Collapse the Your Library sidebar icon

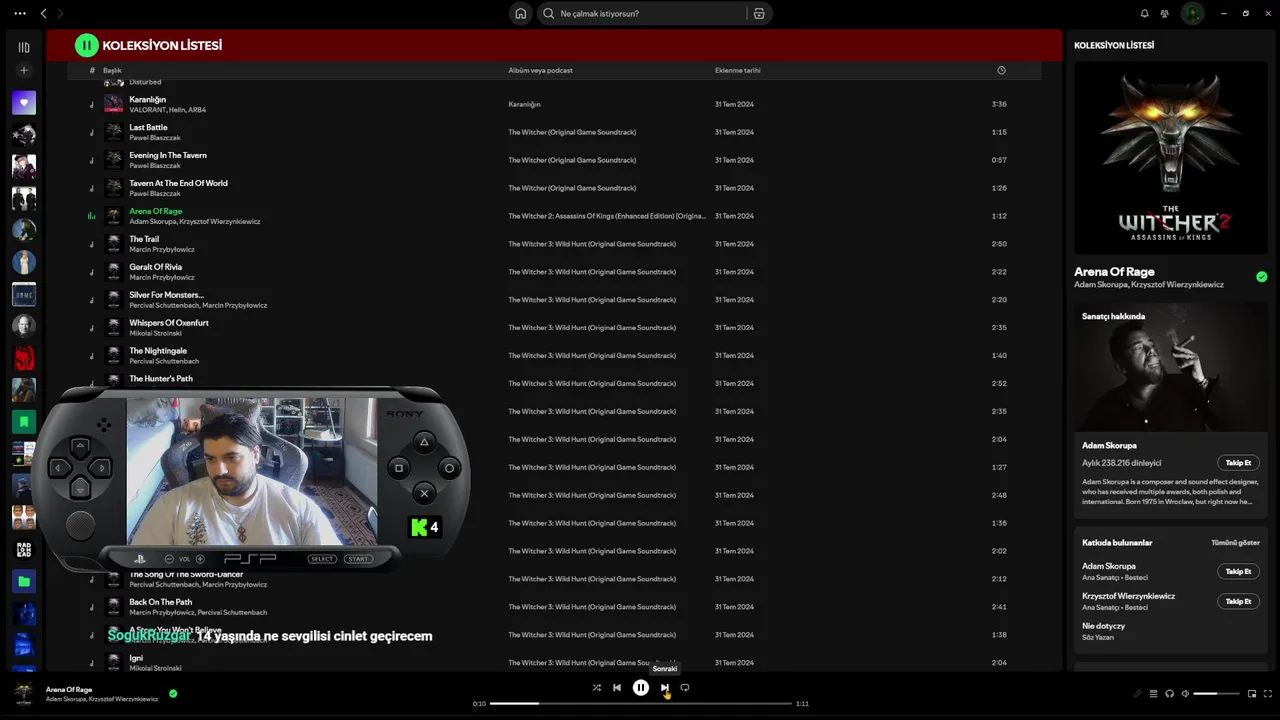[x=24, y=47]
